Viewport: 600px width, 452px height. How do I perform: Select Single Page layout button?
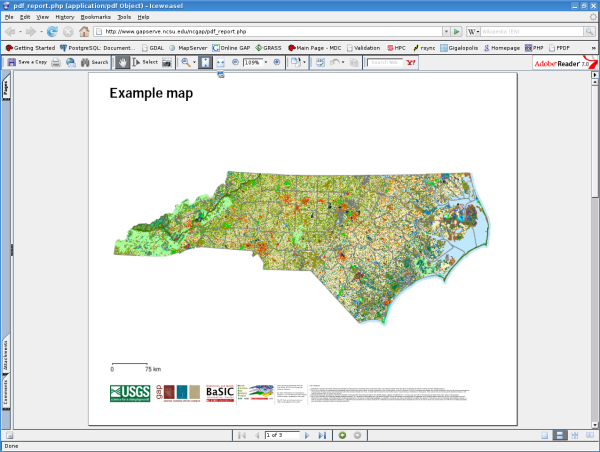click(x=544, y=436)
